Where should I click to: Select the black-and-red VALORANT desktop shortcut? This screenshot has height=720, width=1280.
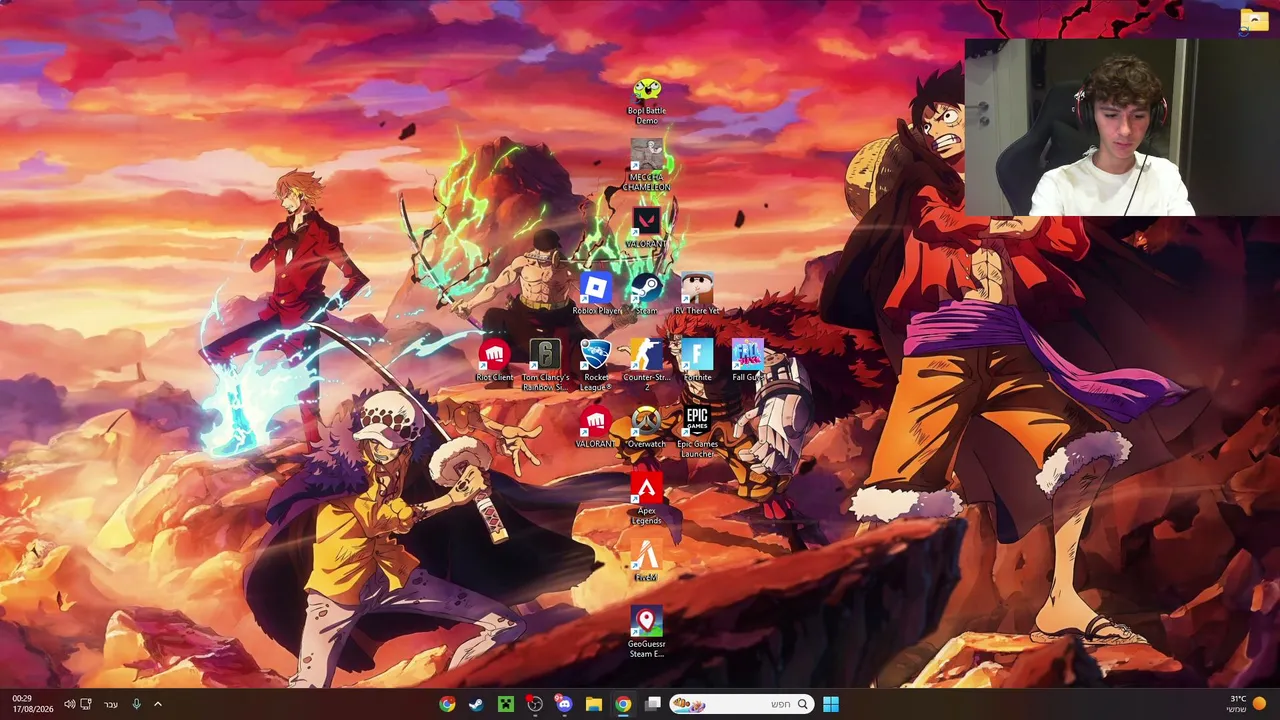pyautogui.click(x=646, y=229)
